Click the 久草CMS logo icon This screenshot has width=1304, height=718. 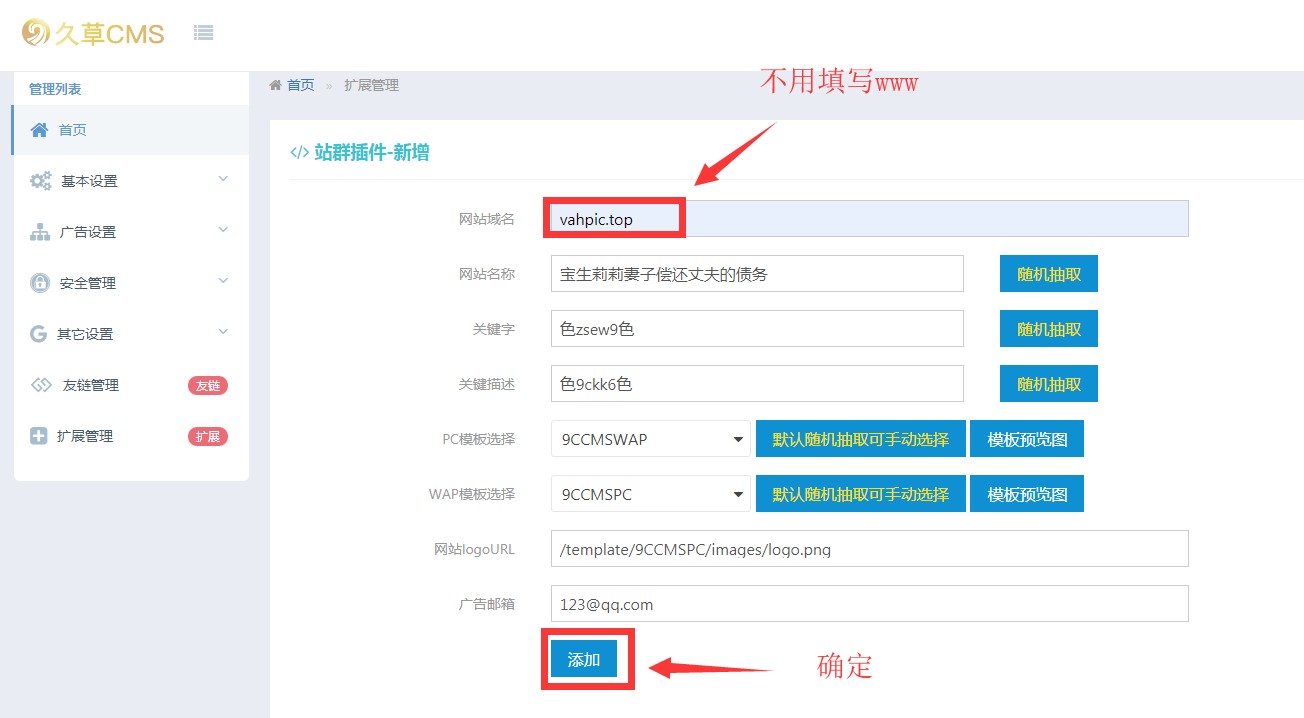[33, 31]
